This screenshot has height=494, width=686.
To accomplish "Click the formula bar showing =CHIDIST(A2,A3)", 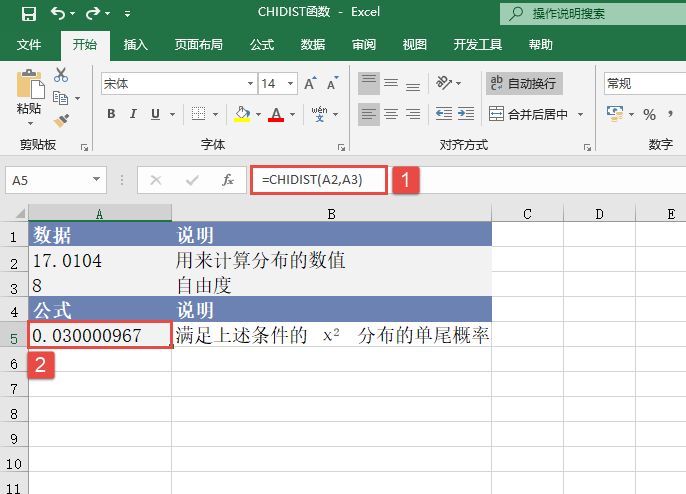I will [318, 180].
